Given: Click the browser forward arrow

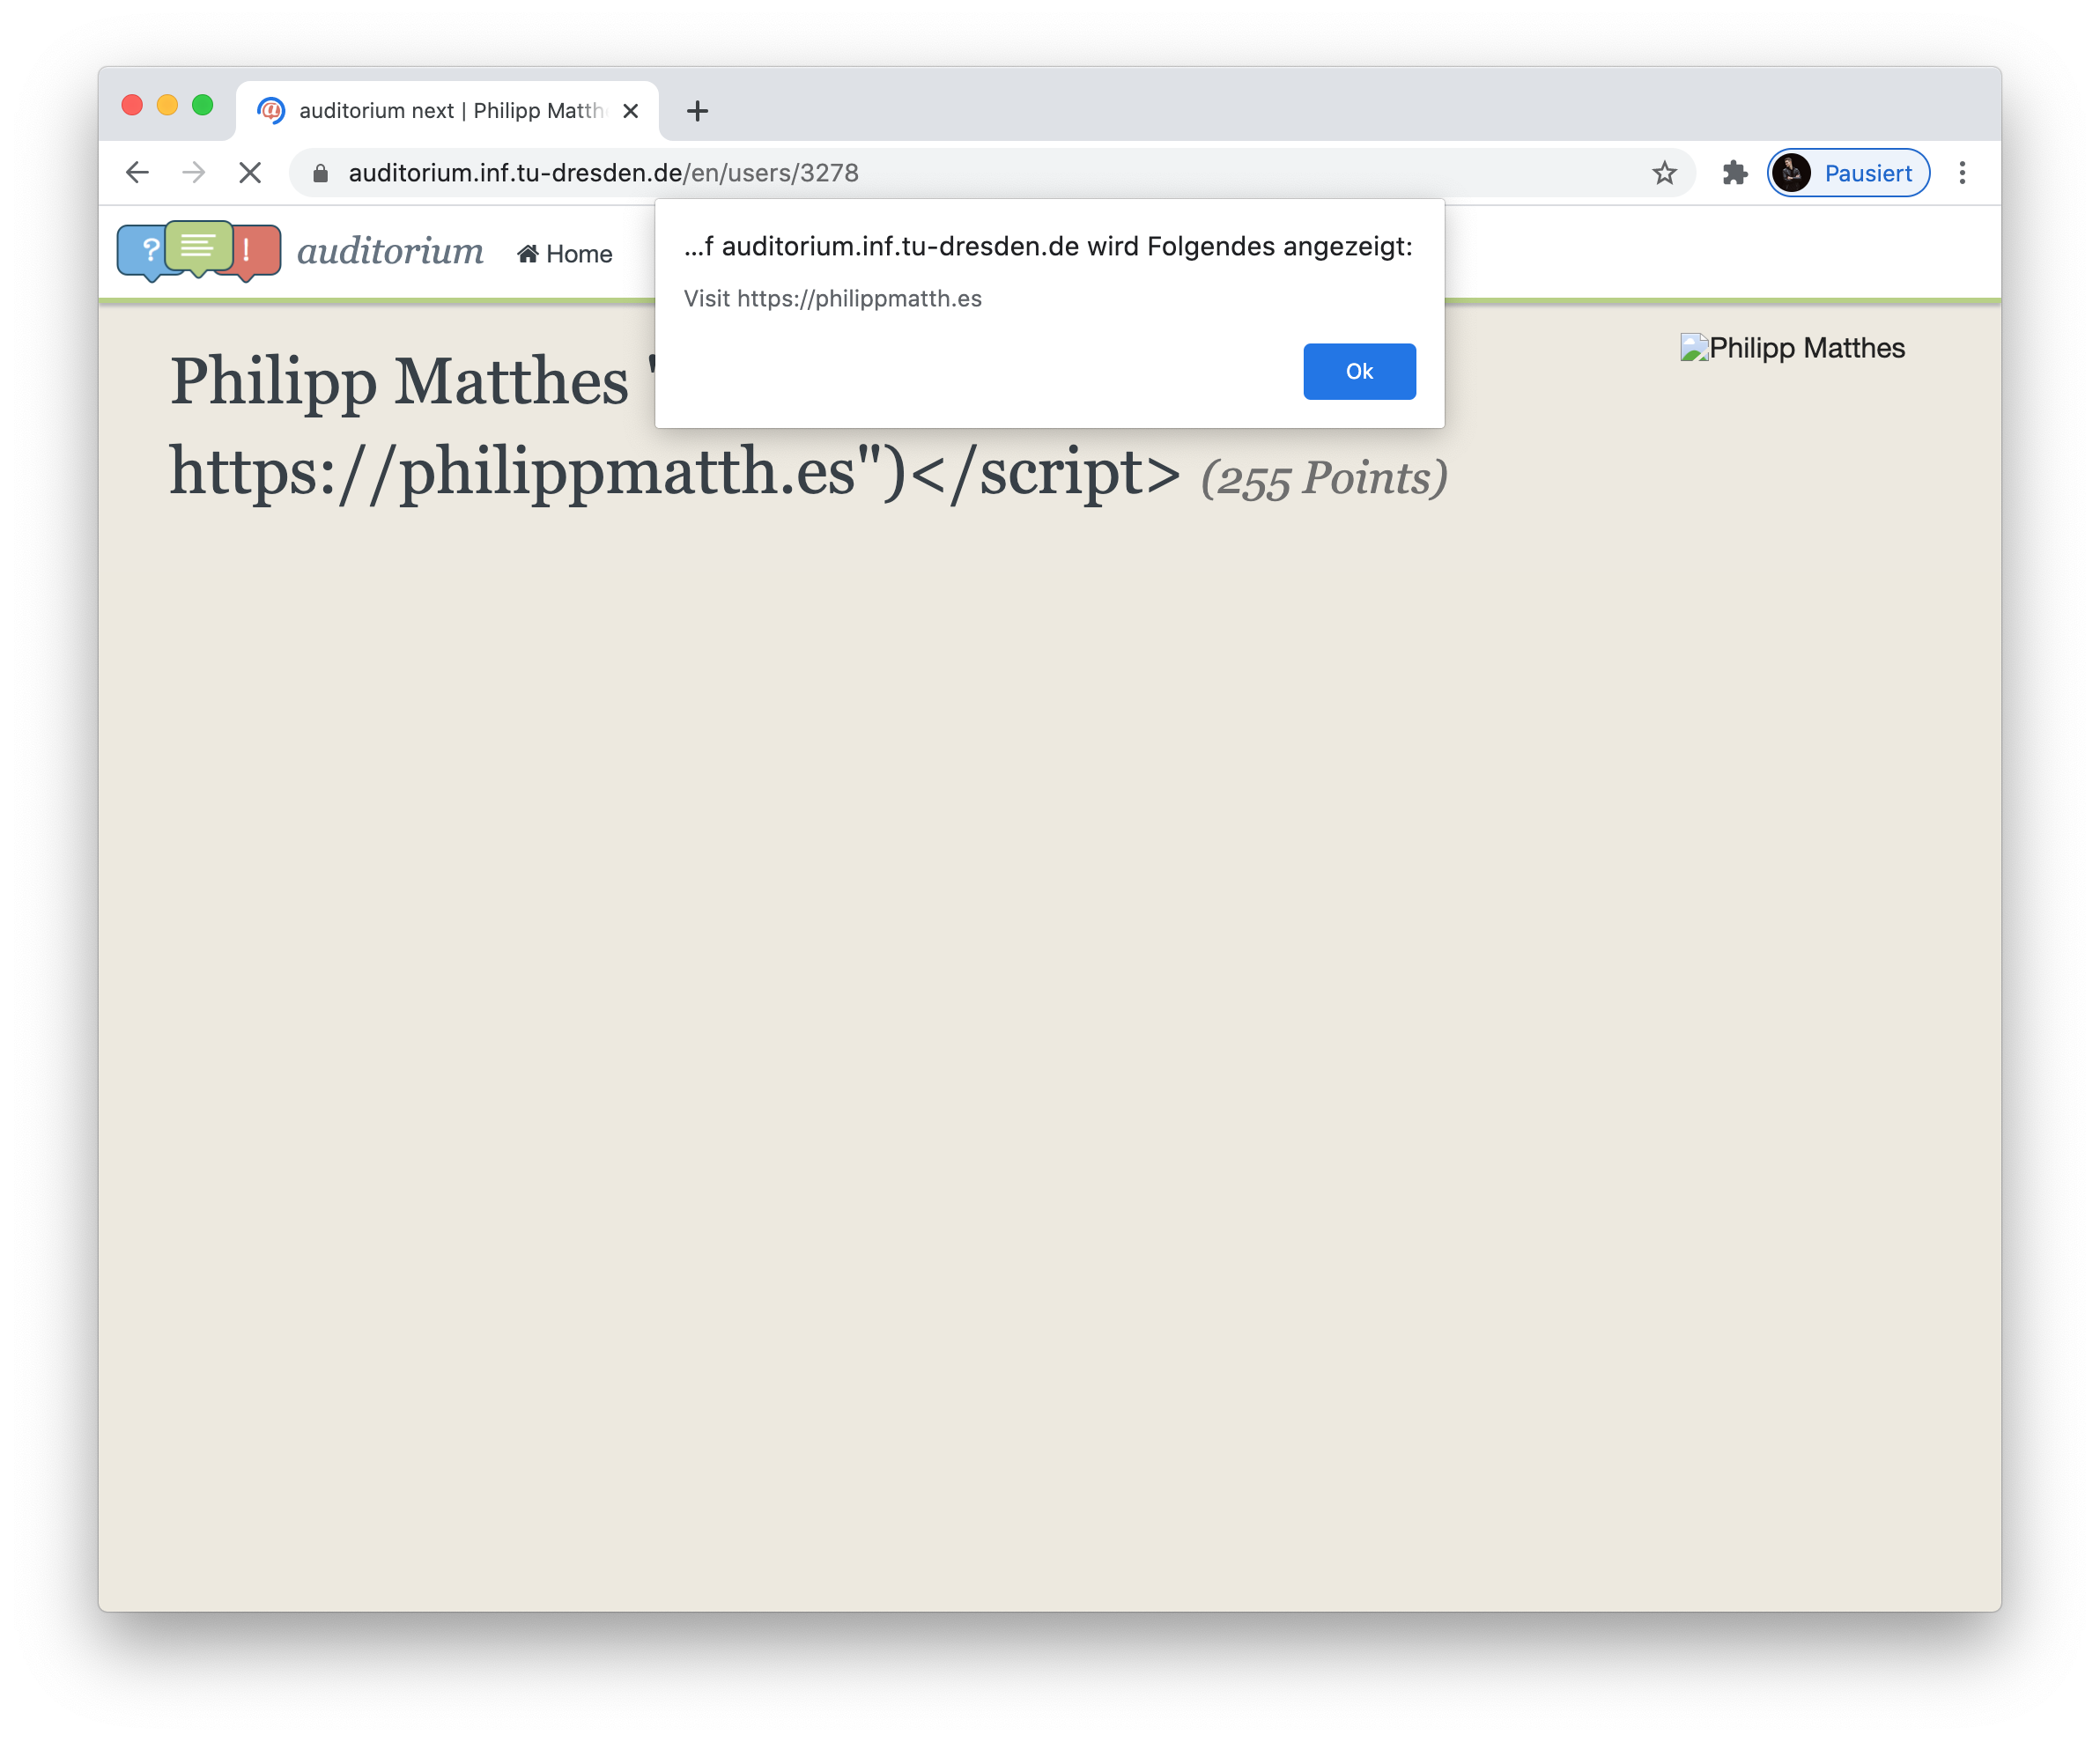Looking at the screenshot, I should point(194,172).
